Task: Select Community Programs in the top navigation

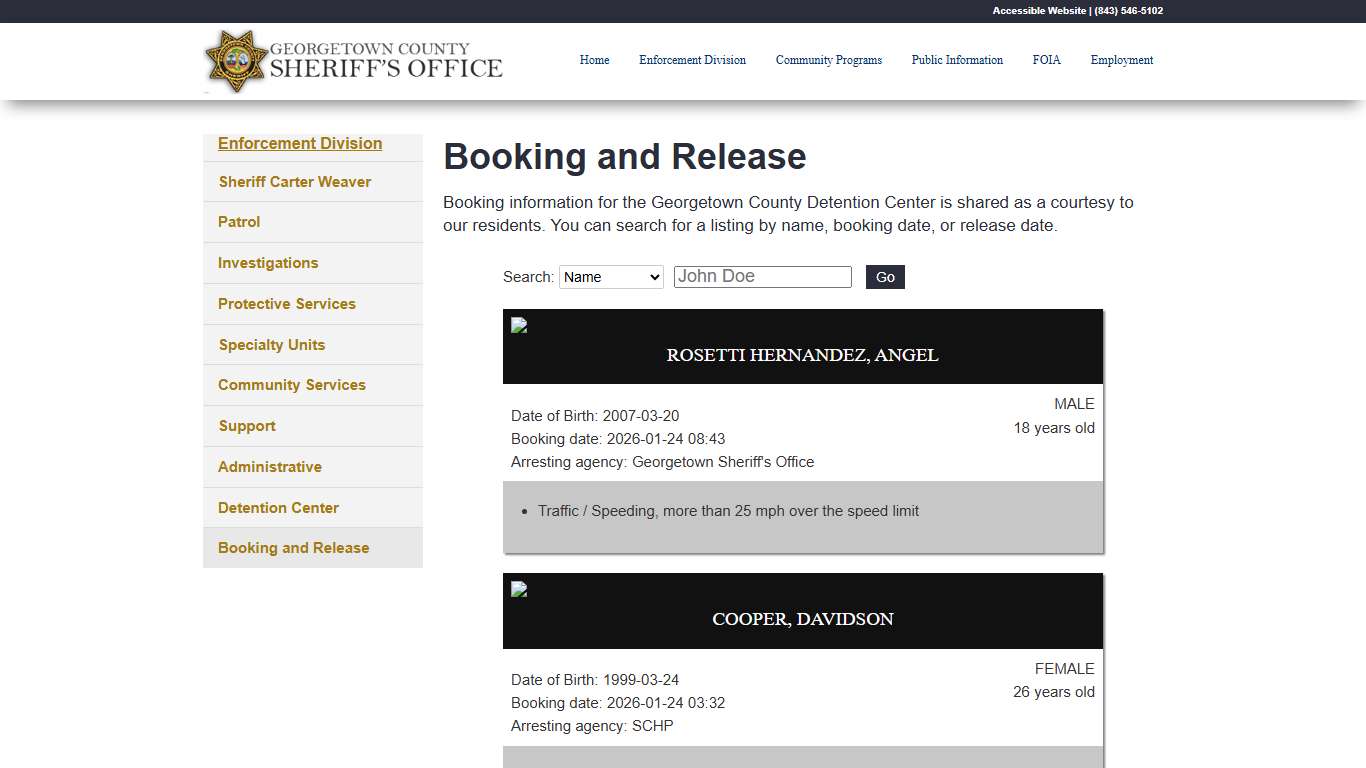Action: (x=828, y=60)
